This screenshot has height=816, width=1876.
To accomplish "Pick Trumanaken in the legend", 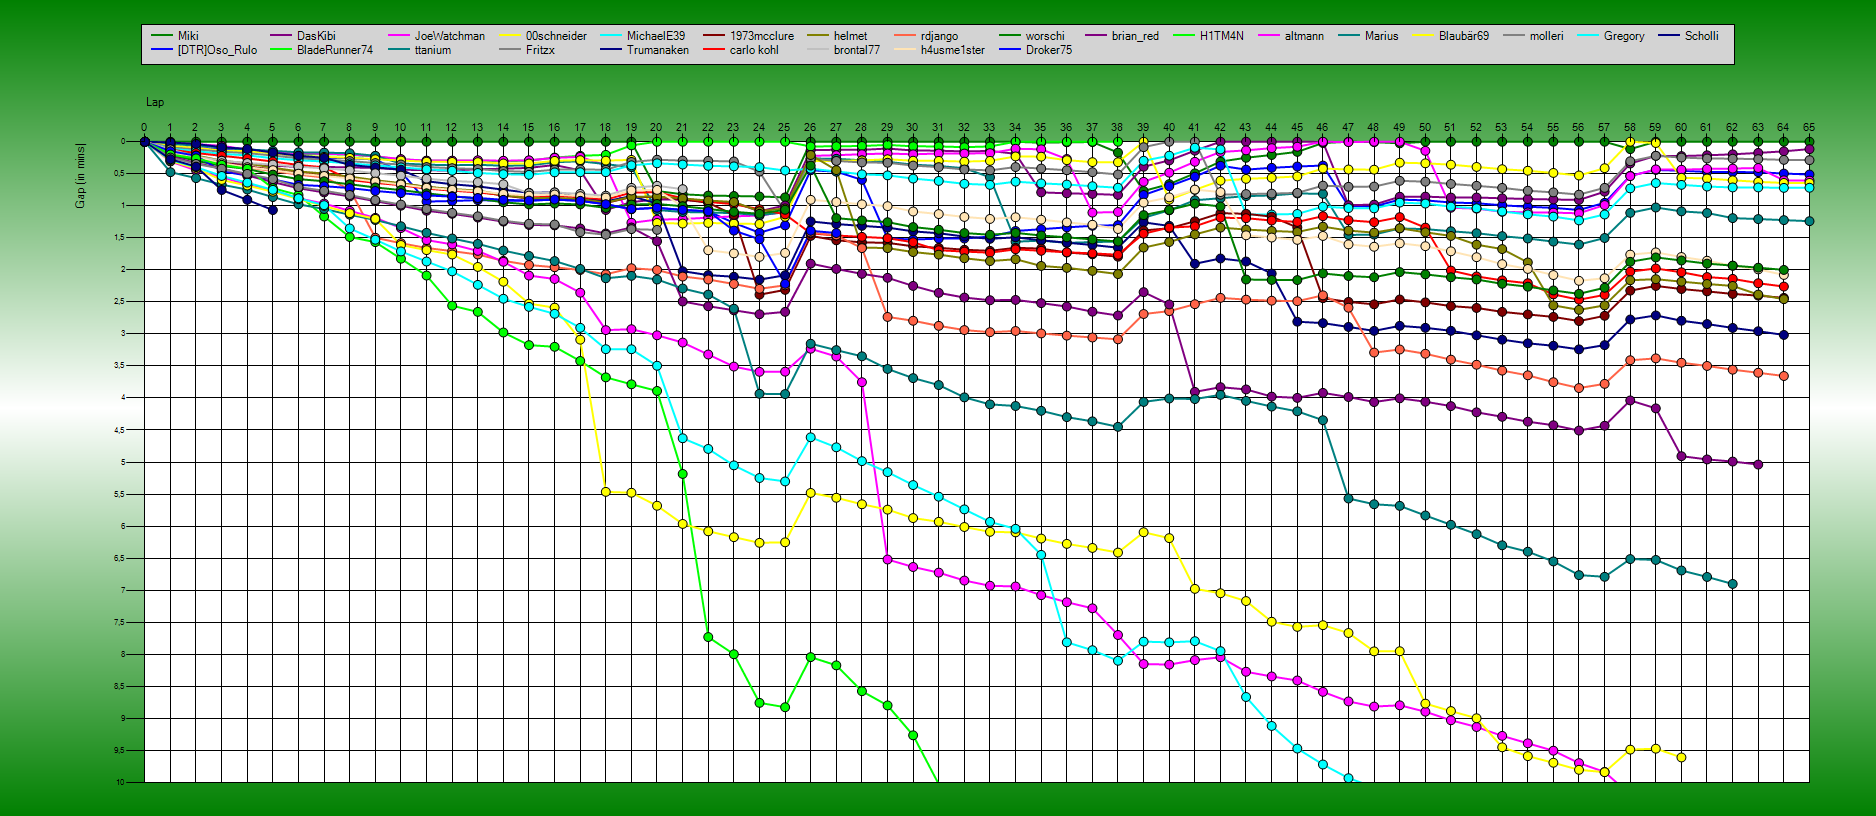I will coord(658,50).
